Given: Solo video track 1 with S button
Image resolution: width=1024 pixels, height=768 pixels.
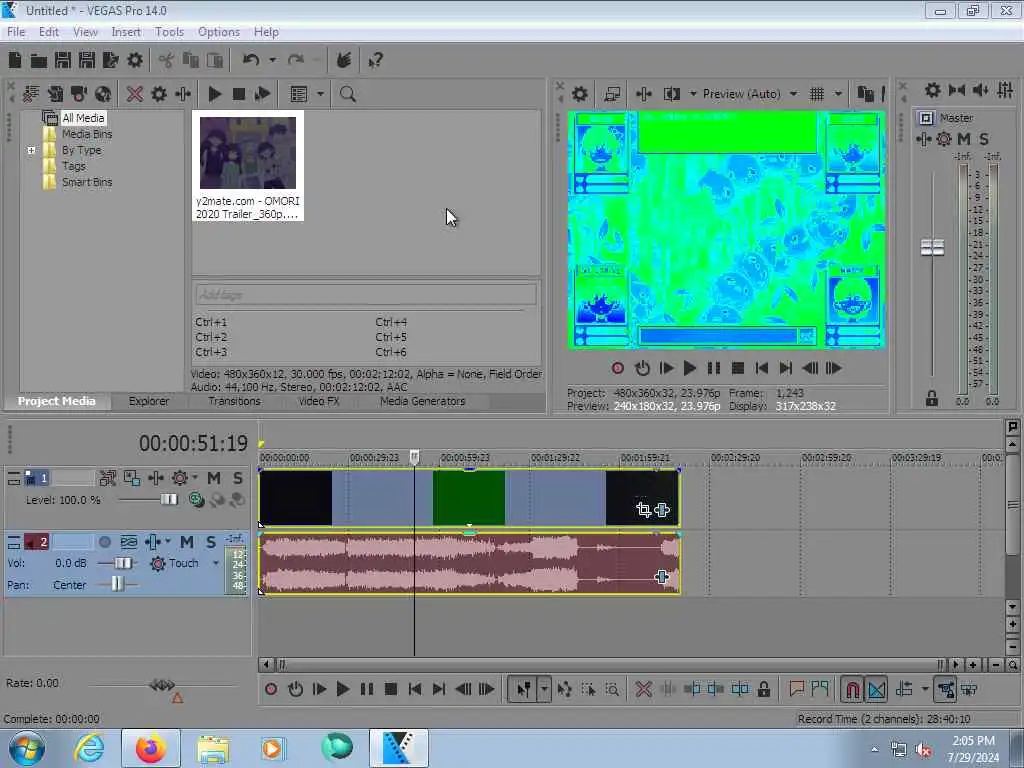Looking at the screenshot, I should point(238,478).
